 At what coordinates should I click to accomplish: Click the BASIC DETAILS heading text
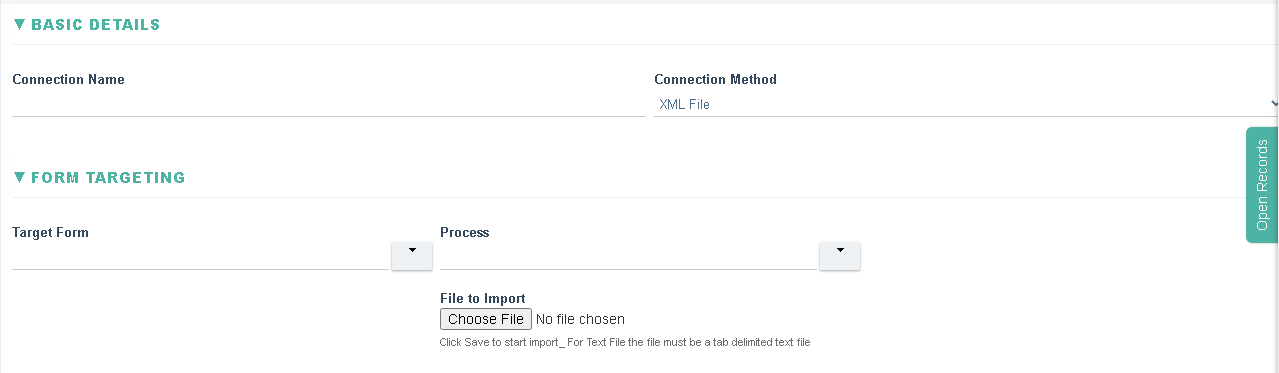click(96, 25)
